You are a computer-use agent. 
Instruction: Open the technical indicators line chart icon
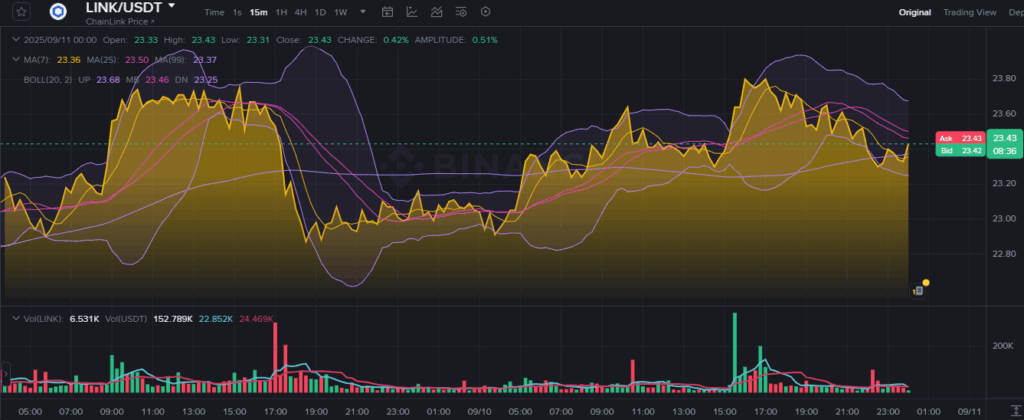coord(413,12)
